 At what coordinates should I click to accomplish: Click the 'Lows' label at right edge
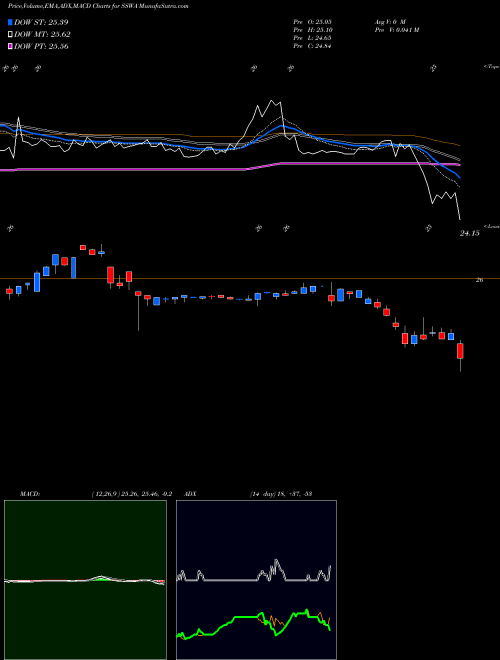(492, 226)
